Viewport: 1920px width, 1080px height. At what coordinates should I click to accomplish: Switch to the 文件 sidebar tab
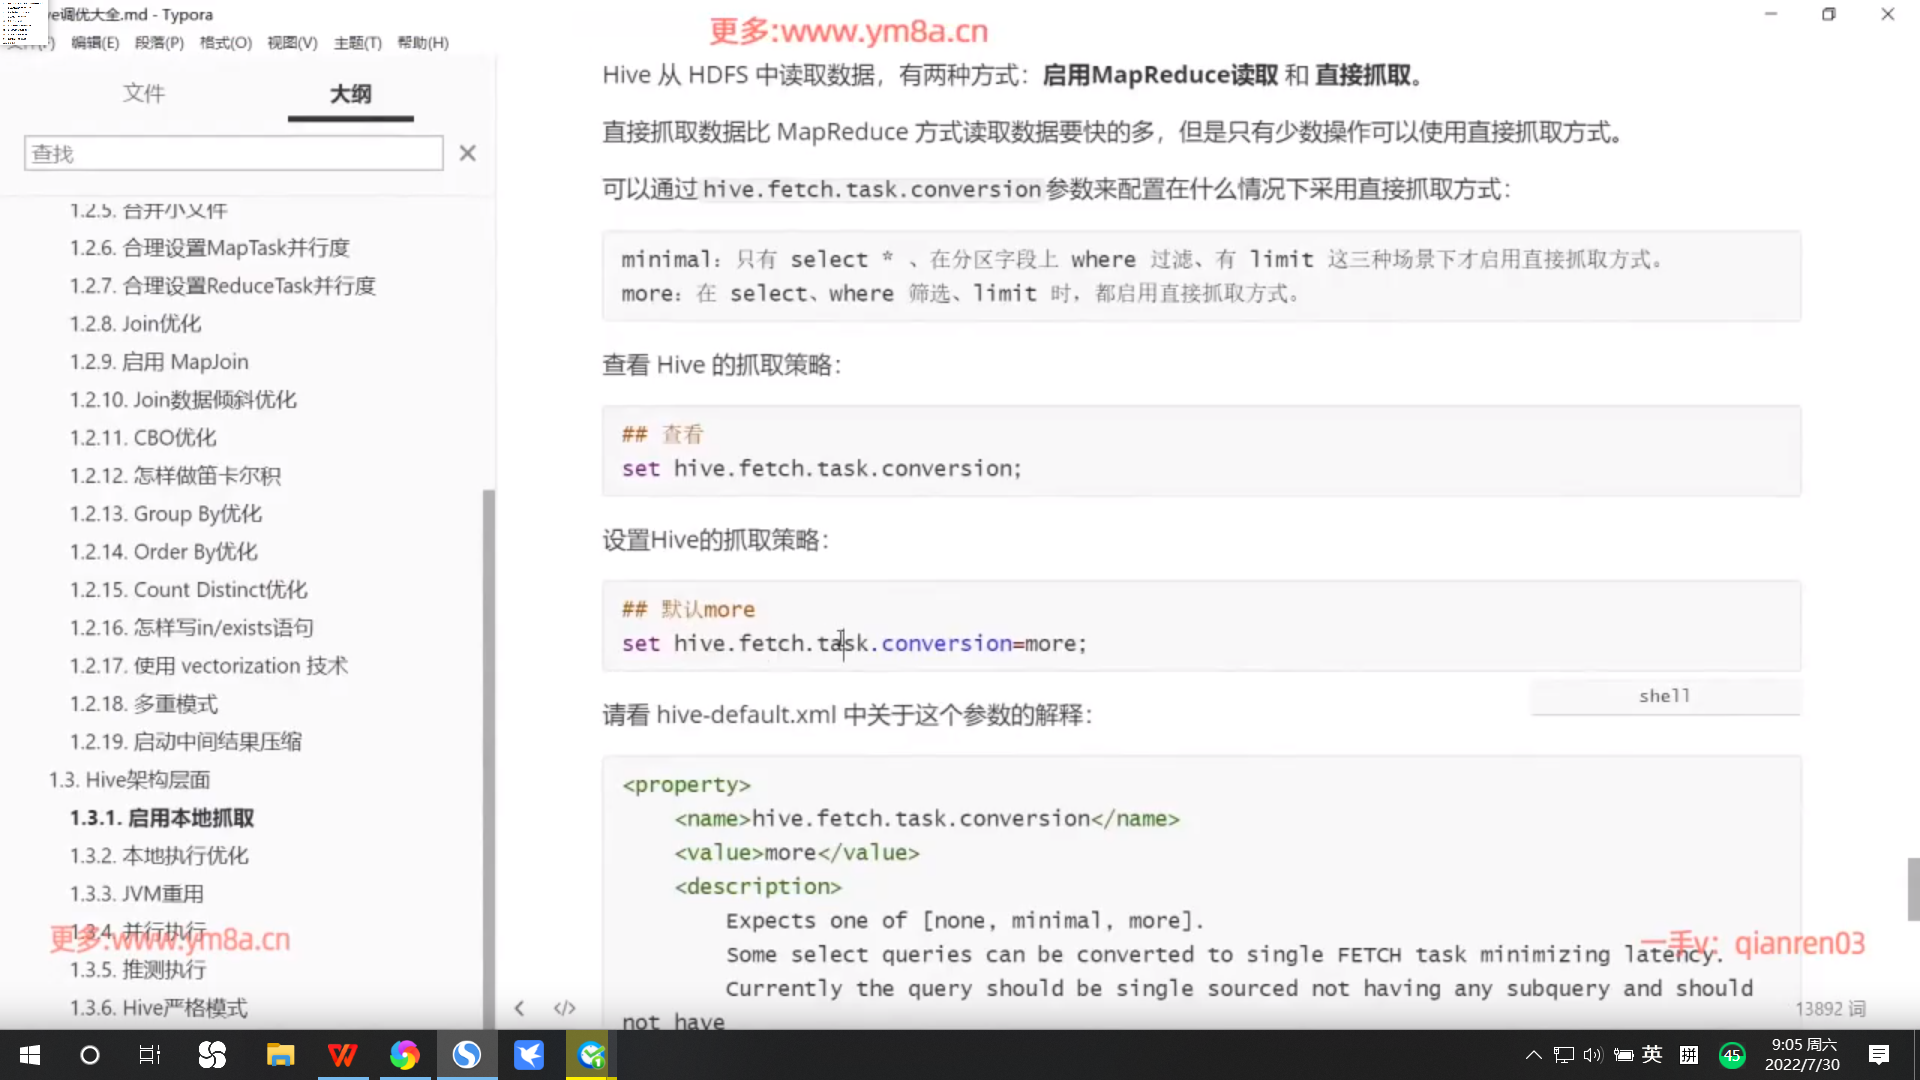[144, 94]
